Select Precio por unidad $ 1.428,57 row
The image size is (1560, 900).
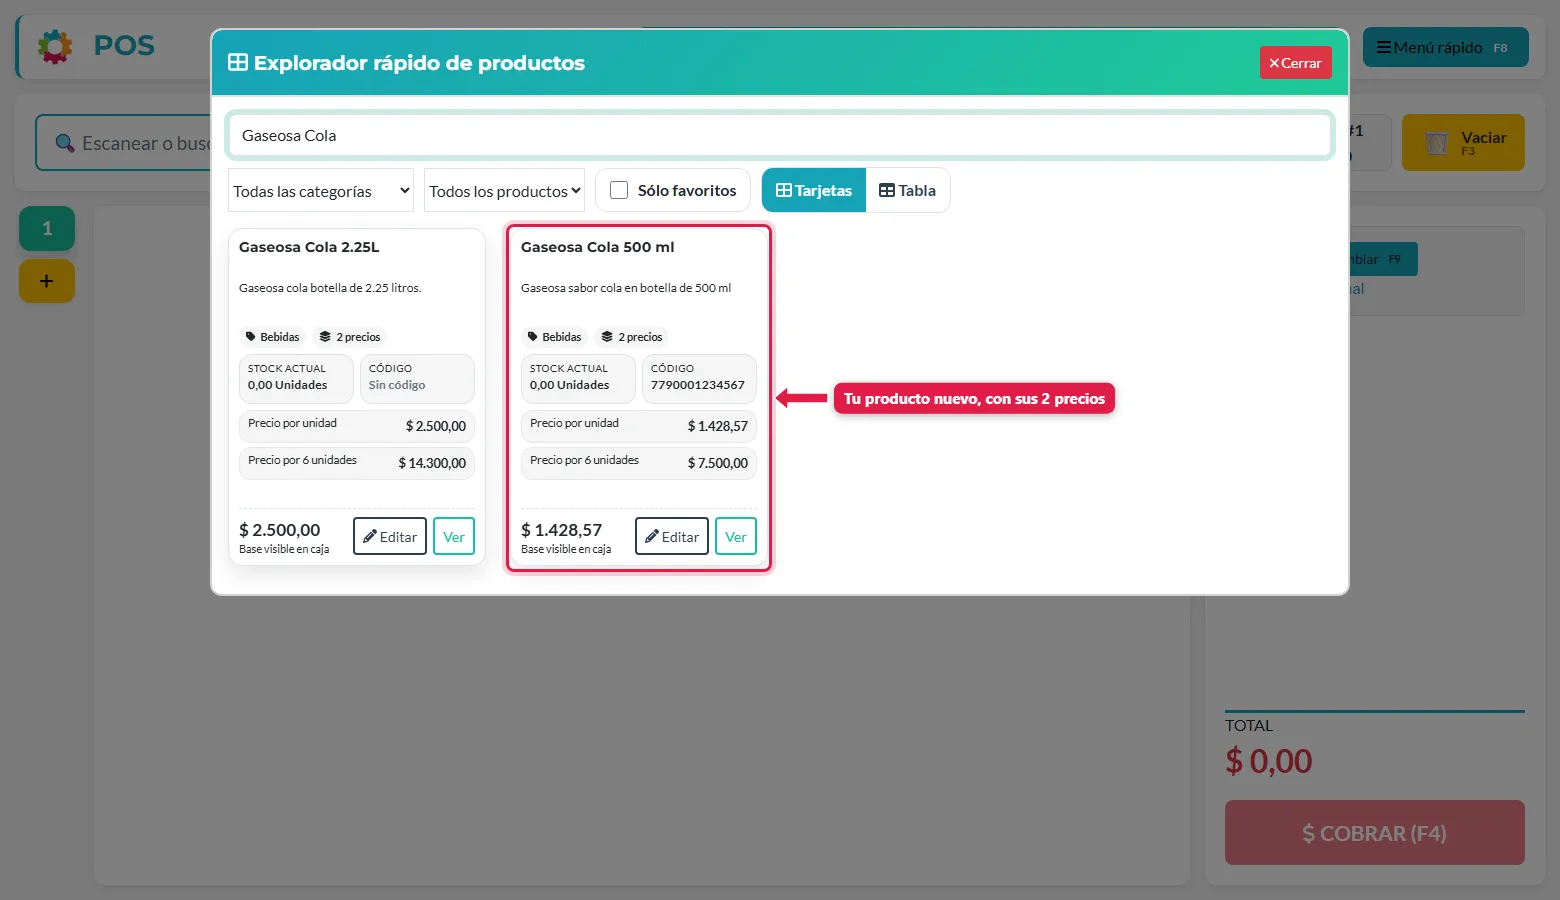tap(639, 426)
